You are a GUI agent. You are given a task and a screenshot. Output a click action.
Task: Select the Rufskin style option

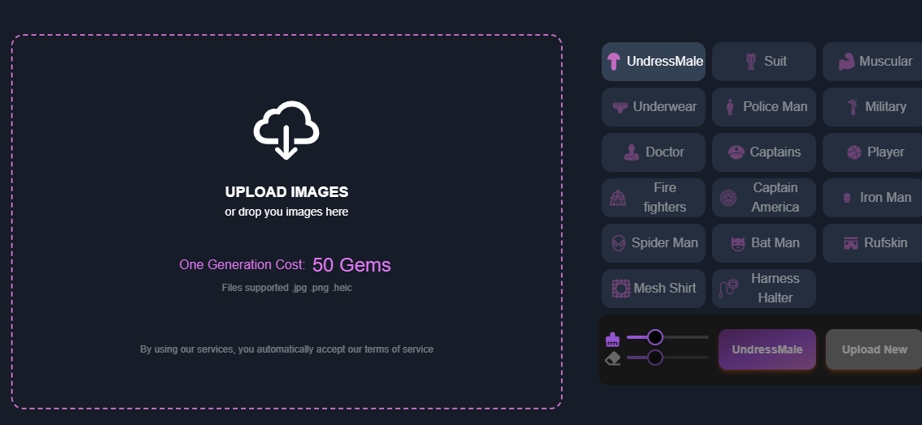coord(873,243)
